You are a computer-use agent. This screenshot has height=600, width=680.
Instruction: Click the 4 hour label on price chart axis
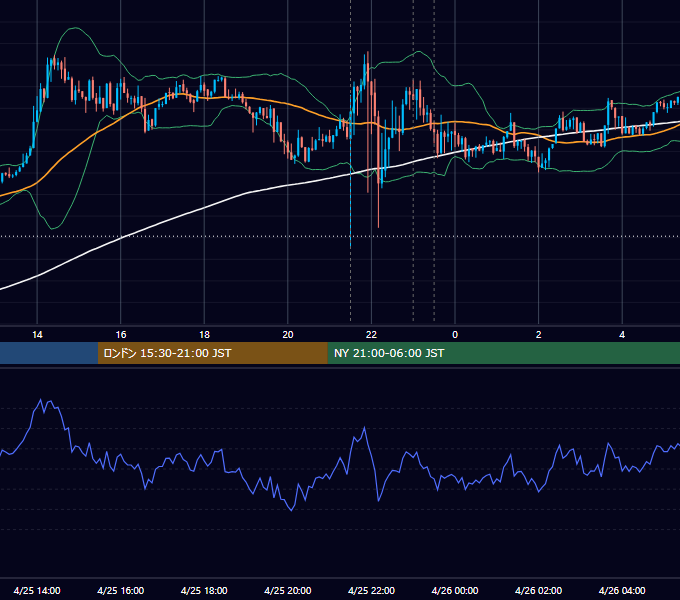coord(622,335)
